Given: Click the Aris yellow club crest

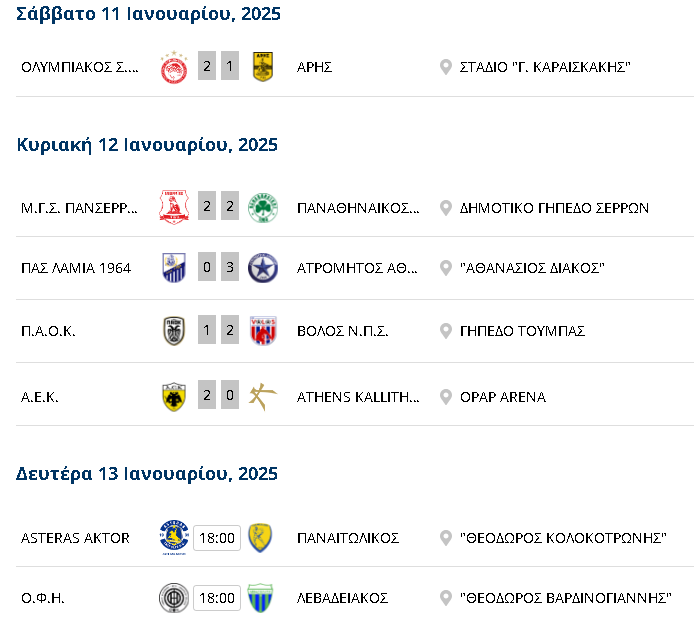Looking at the screenshot, I should 263,67.
